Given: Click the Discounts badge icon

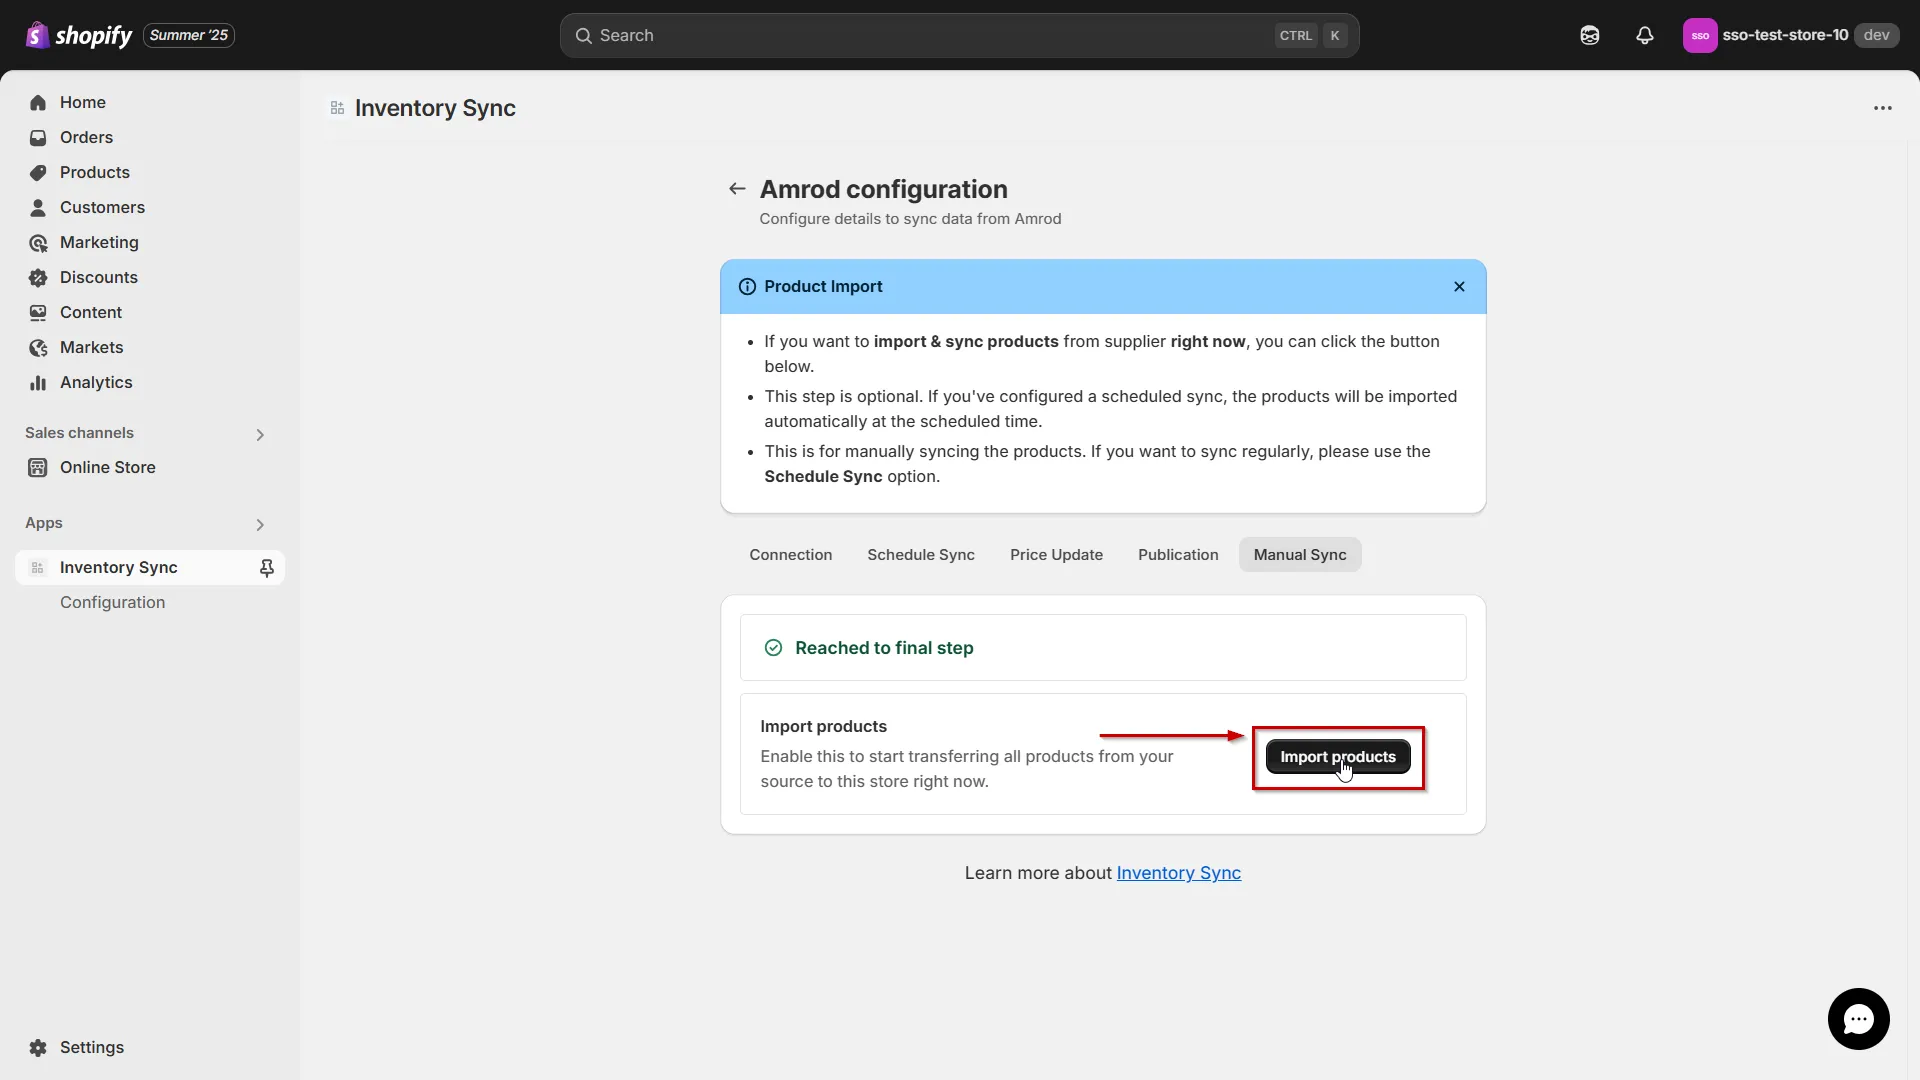Looking at the screenshot, I should [x=38, y=277].
